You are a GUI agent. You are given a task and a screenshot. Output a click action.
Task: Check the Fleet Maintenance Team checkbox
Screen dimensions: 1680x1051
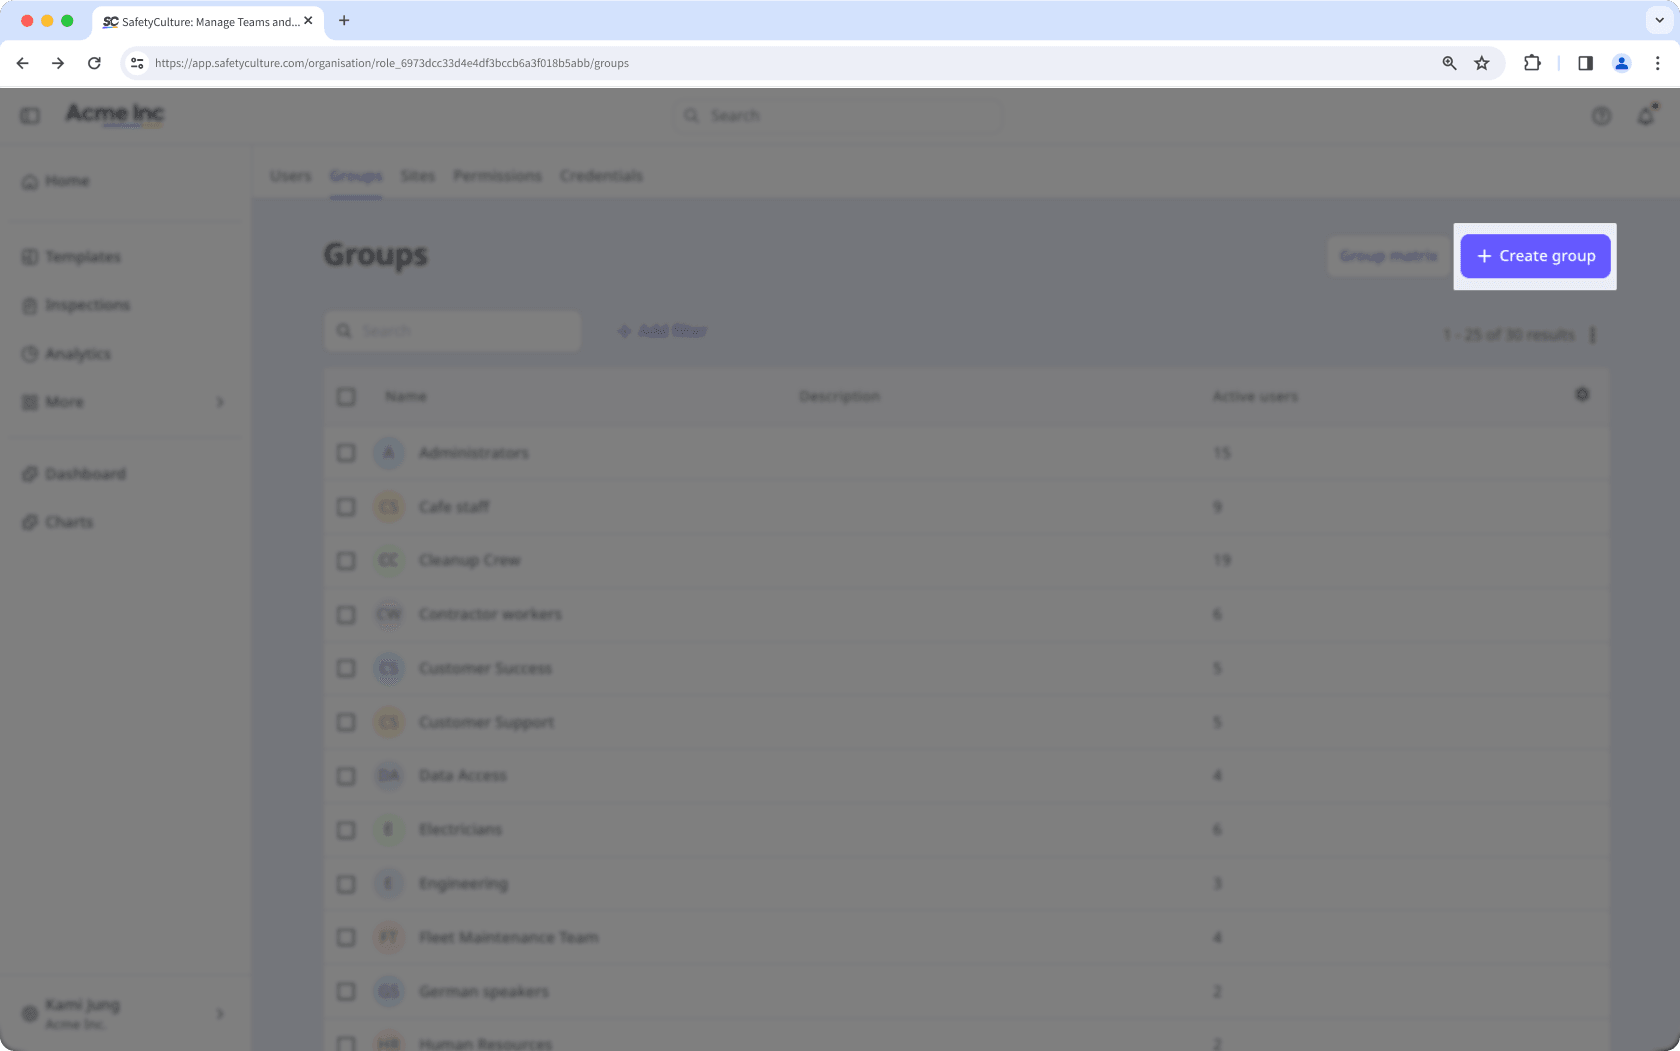(x=346, y=938)
